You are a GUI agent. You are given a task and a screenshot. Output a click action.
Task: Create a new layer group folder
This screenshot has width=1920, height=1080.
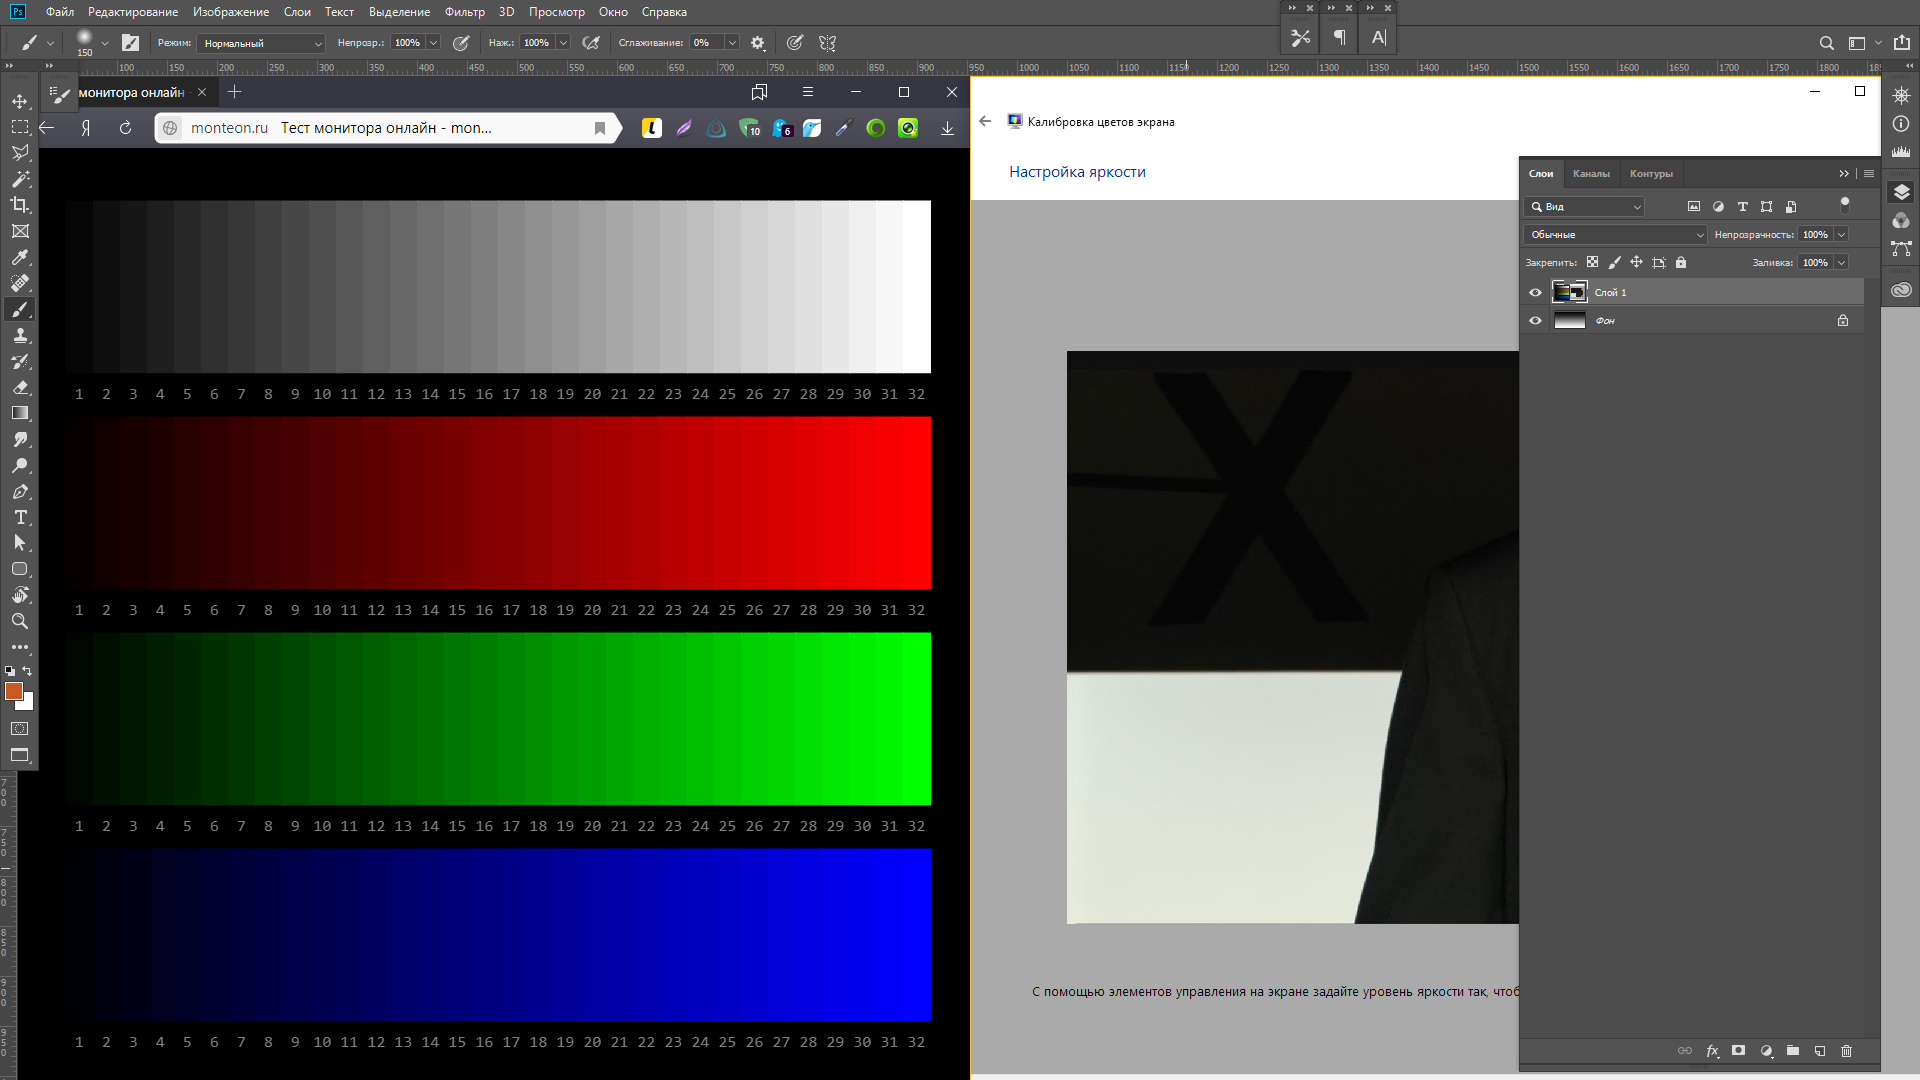pos(1793,1051)
